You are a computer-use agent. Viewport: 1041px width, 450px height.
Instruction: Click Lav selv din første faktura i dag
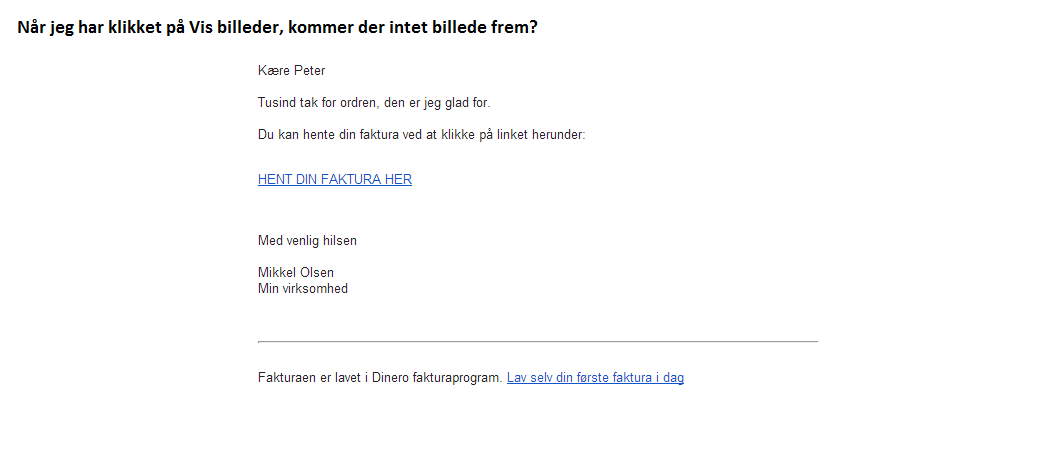click(x=596, y=378)
